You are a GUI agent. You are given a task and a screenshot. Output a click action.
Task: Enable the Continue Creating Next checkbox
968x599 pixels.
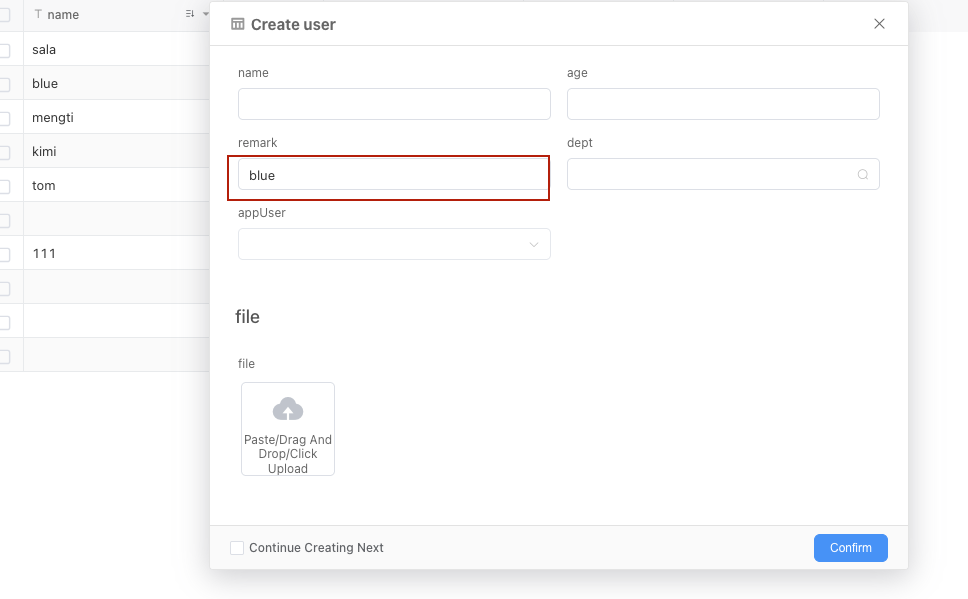coord(236,548)
